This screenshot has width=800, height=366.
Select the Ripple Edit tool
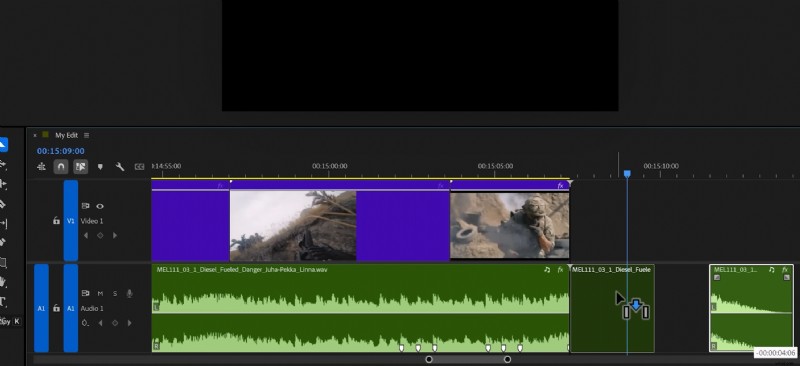click(x=3, y=184)
